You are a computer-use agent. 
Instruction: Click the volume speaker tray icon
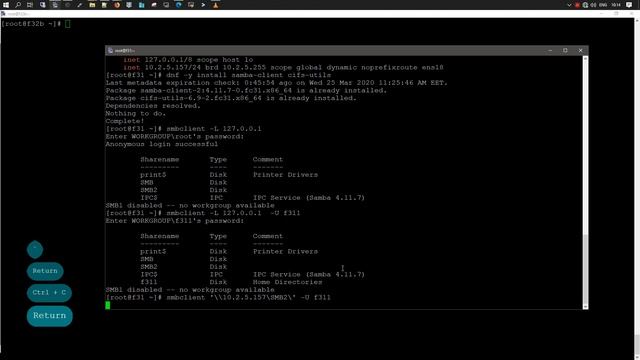pos(593,5)
